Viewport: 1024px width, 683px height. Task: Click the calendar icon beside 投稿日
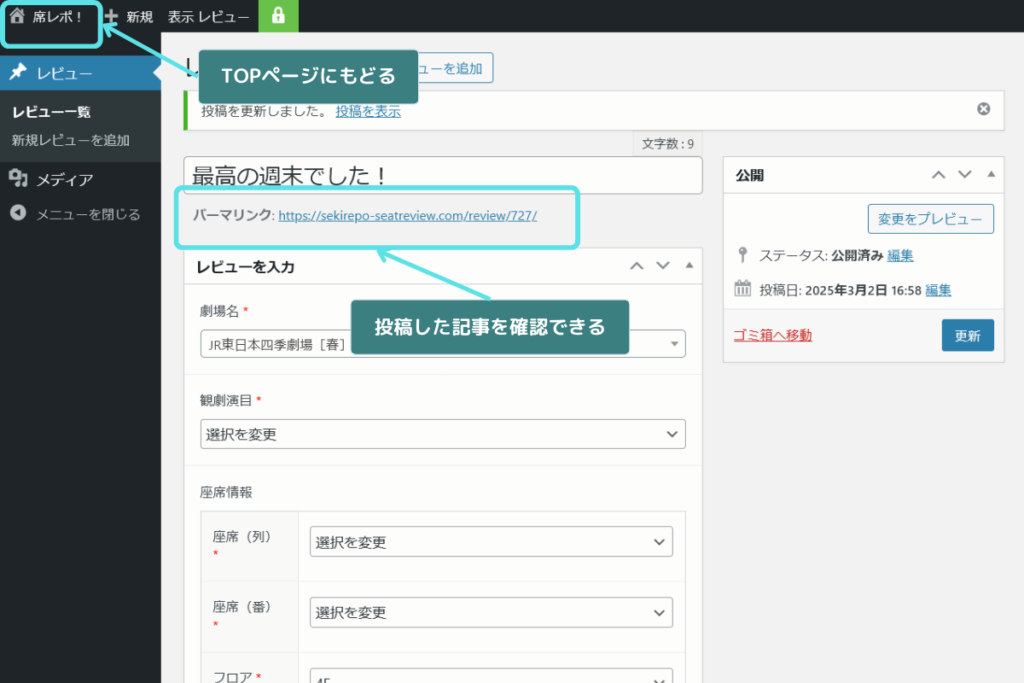(743, 288)
